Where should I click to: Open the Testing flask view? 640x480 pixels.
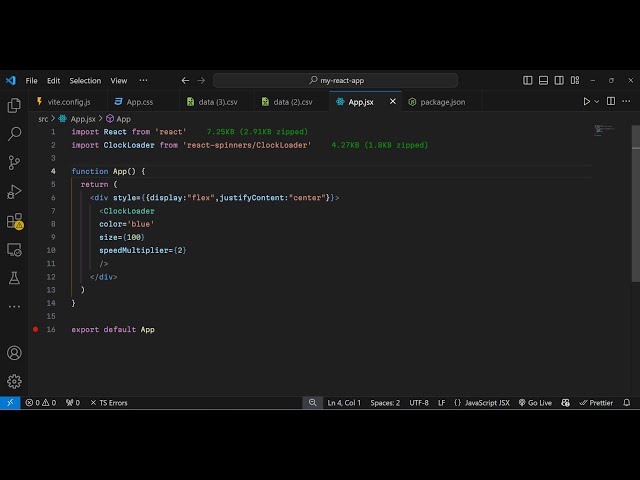tap(14, 278)
